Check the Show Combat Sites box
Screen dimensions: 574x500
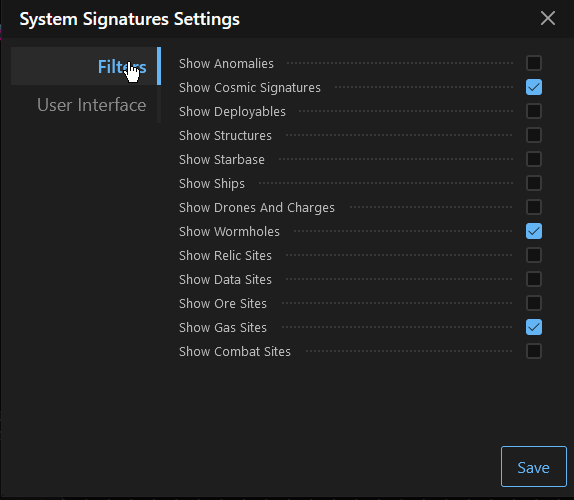pos(534,351)
